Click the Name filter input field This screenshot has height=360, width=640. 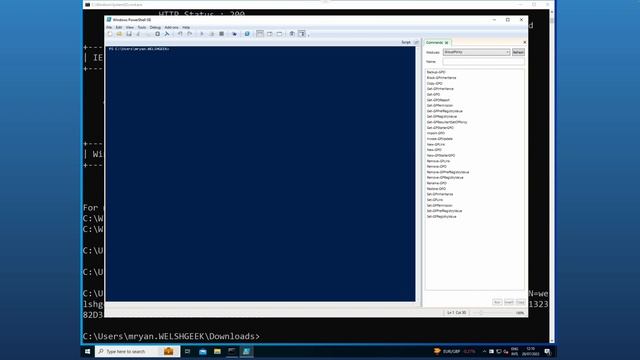(x=483, y=62)
